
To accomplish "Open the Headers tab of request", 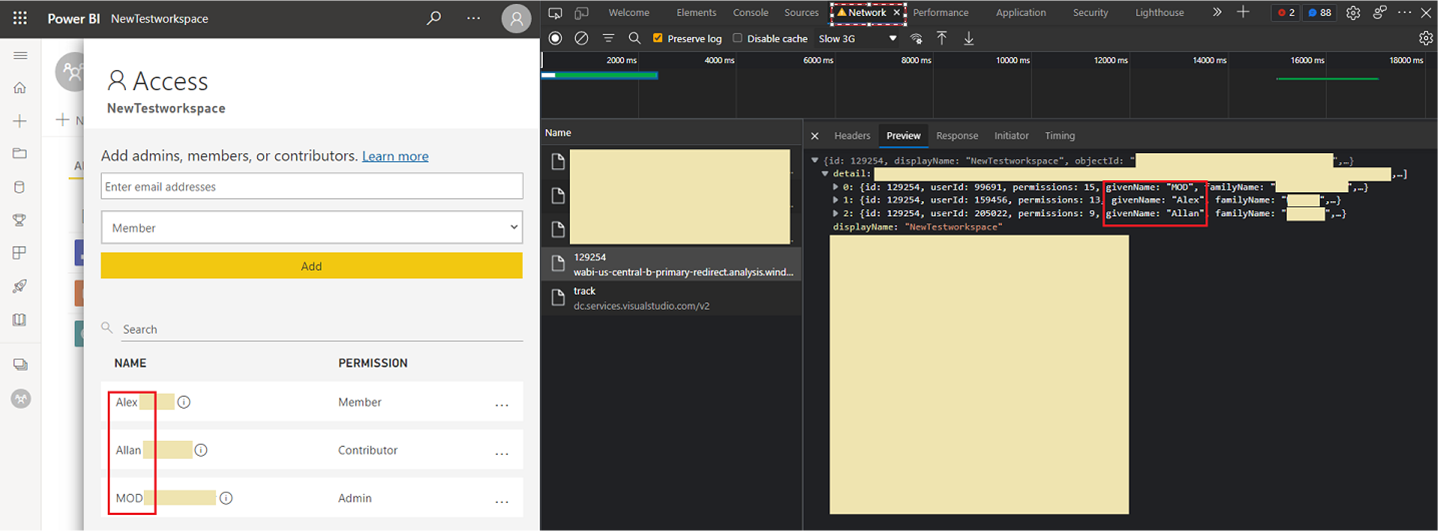I will pyautogui.click(x=853, y=136).
